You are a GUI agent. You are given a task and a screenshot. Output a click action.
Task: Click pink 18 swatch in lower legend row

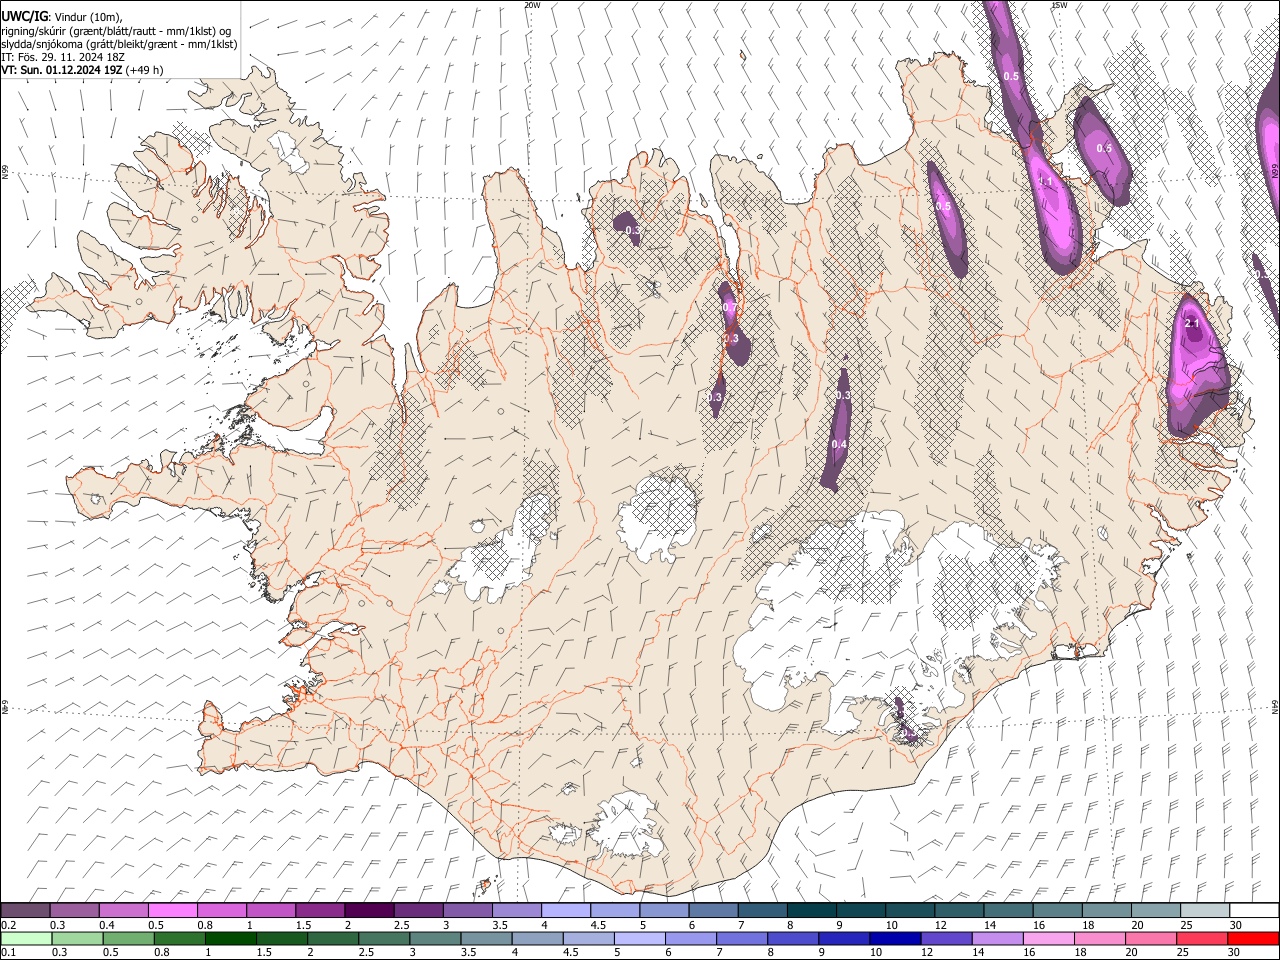coord(1099,939)
